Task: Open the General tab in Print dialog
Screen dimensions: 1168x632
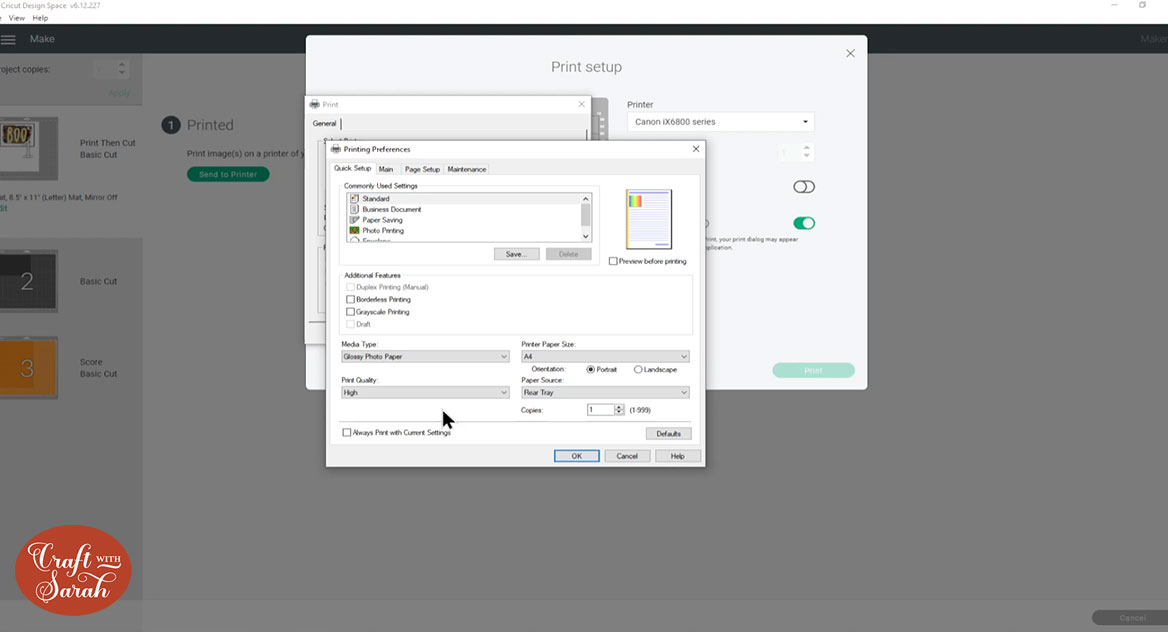Action: click(x=325, y=124)
